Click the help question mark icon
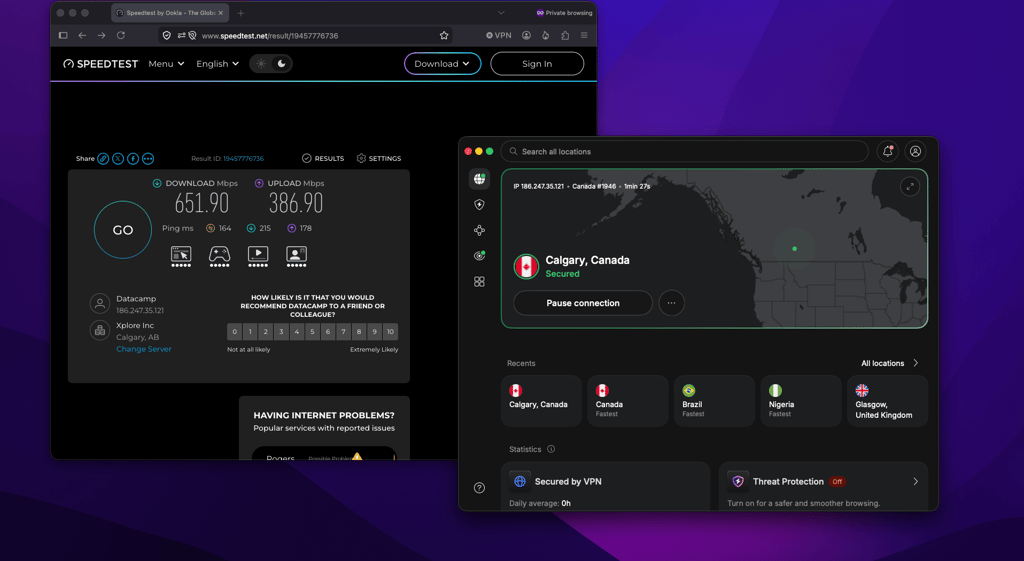Screen dimensions: 1024x561 (479, 488)
